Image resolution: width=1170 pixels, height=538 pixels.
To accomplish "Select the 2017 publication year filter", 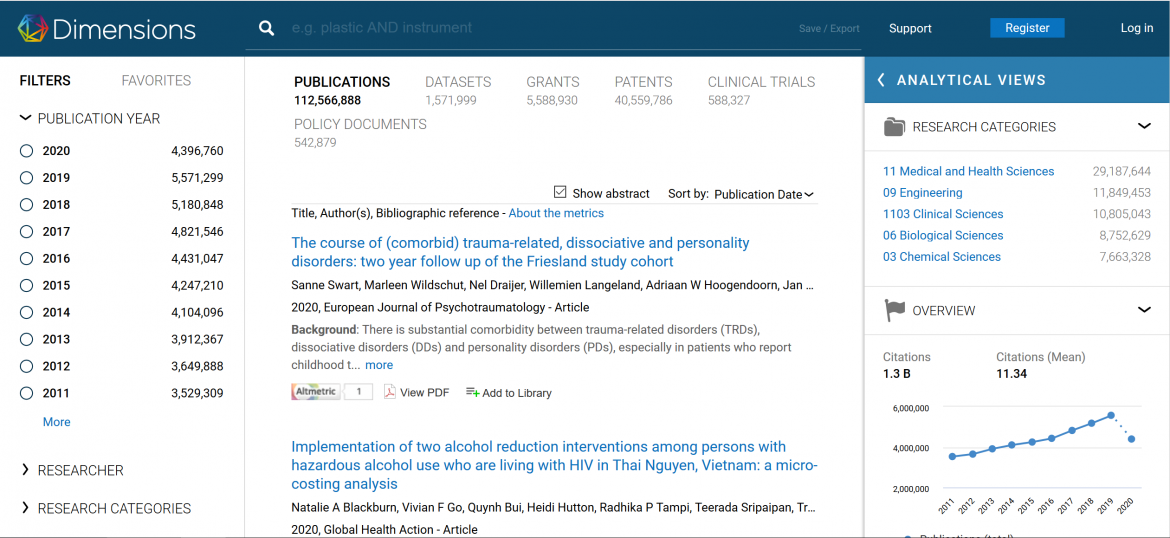I will (27, 232).
